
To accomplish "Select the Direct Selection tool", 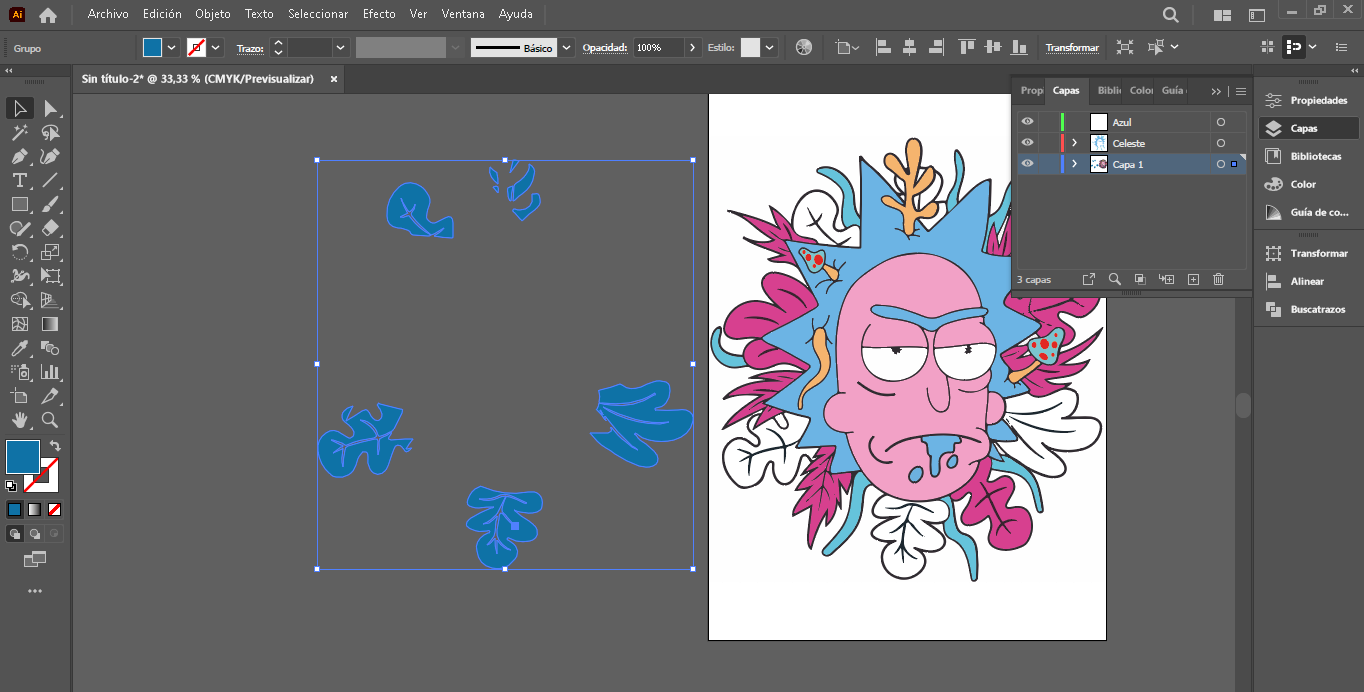I will pyautogui.click(x=50, y=108).
